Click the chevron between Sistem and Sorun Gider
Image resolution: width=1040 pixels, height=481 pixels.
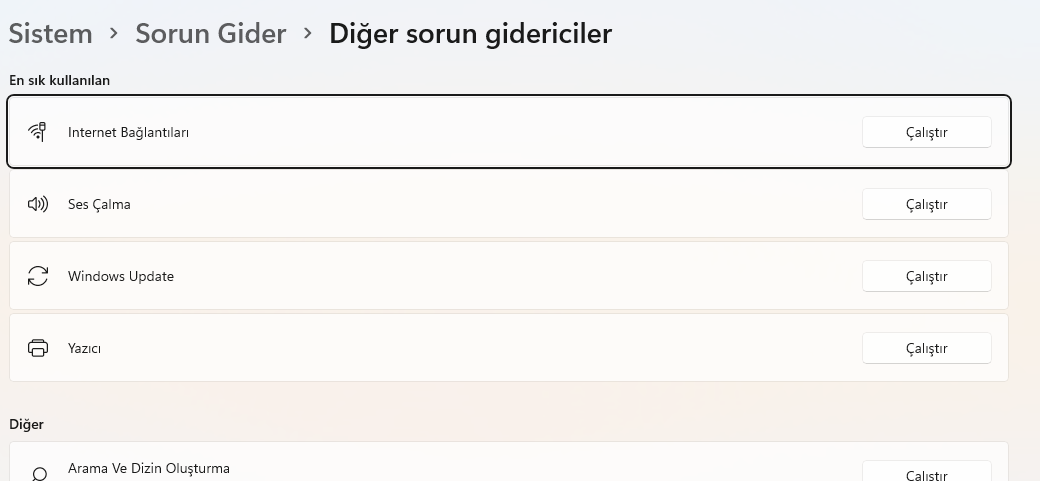(x=114, y=33)
